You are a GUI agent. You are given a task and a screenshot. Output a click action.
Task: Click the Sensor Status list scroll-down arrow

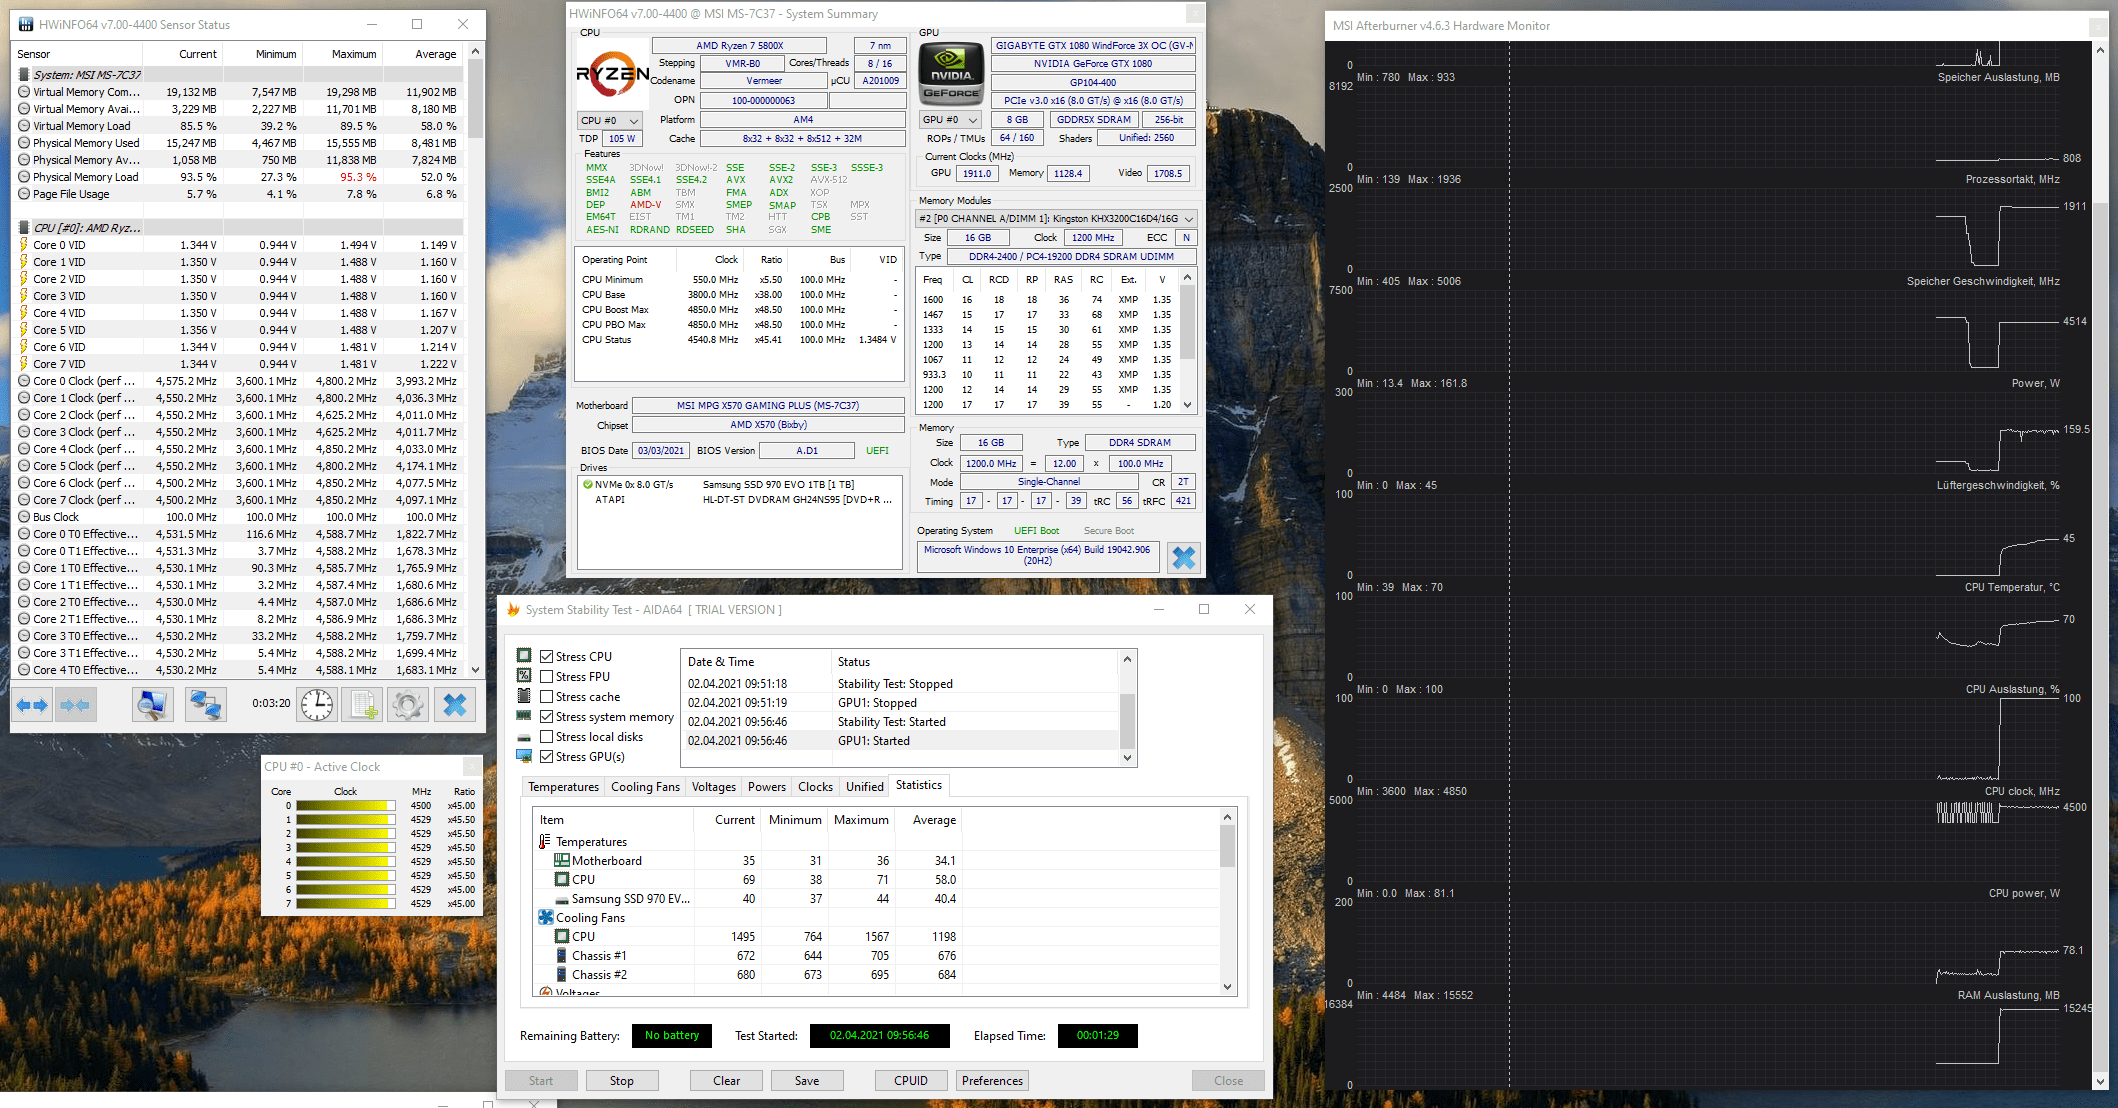tap(475, 670)
